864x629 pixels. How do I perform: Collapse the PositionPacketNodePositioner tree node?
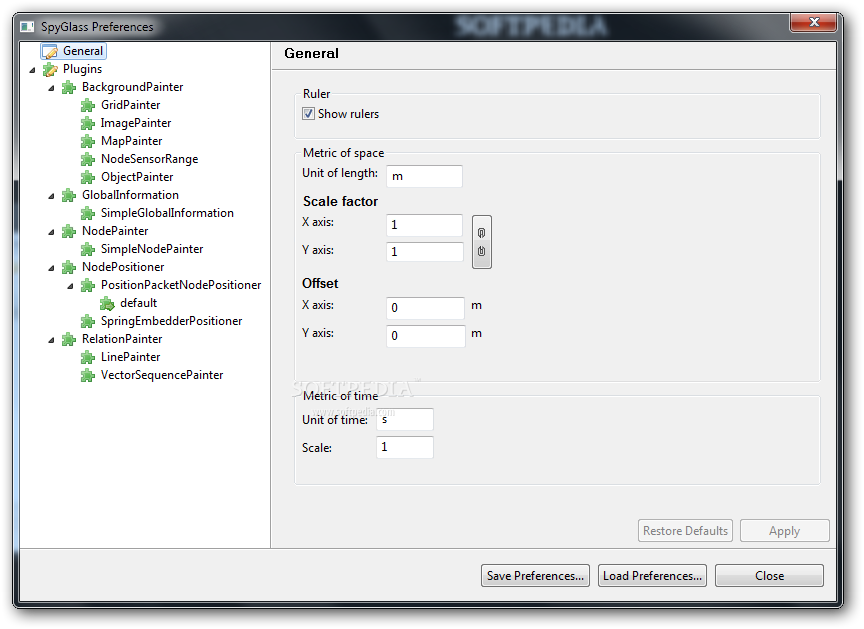70,286
